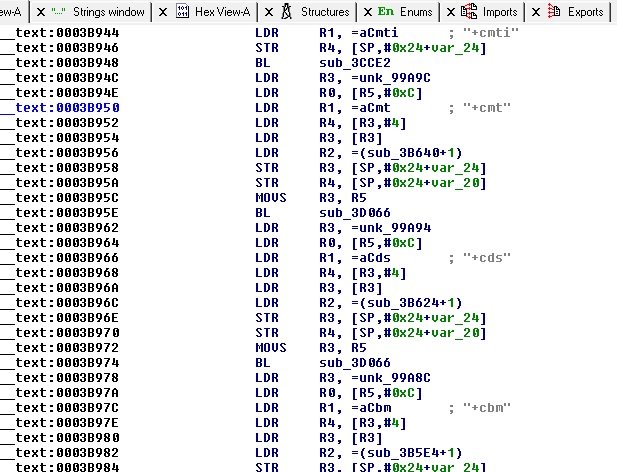Click the Strings window quote icon
The image size is (617, 472).
coord(58,12)
